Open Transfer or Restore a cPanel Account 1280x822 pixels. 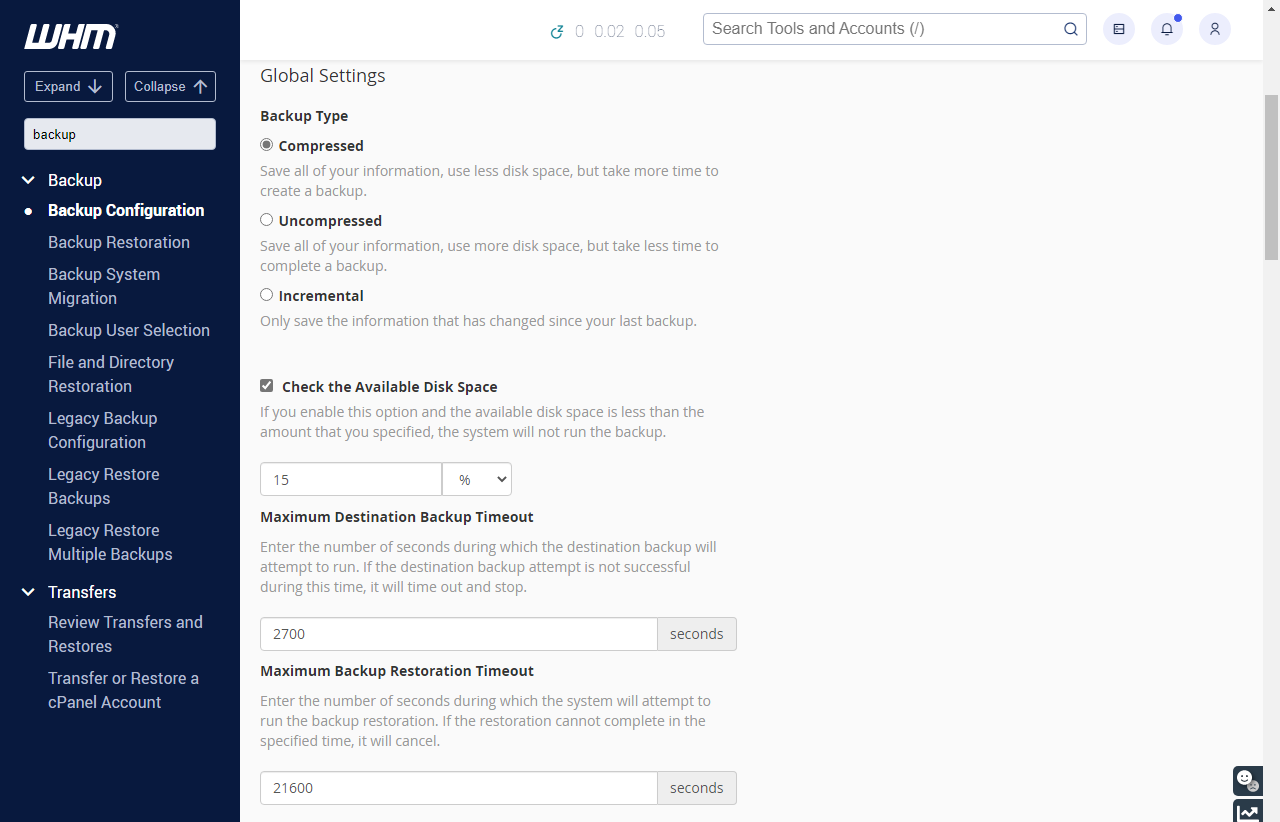[124, 690]
